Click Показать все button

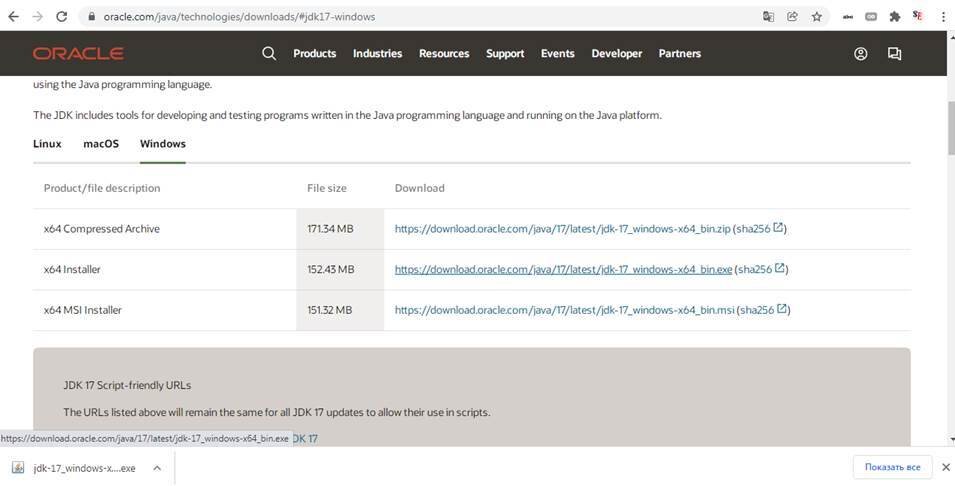(x=892, y=467)
